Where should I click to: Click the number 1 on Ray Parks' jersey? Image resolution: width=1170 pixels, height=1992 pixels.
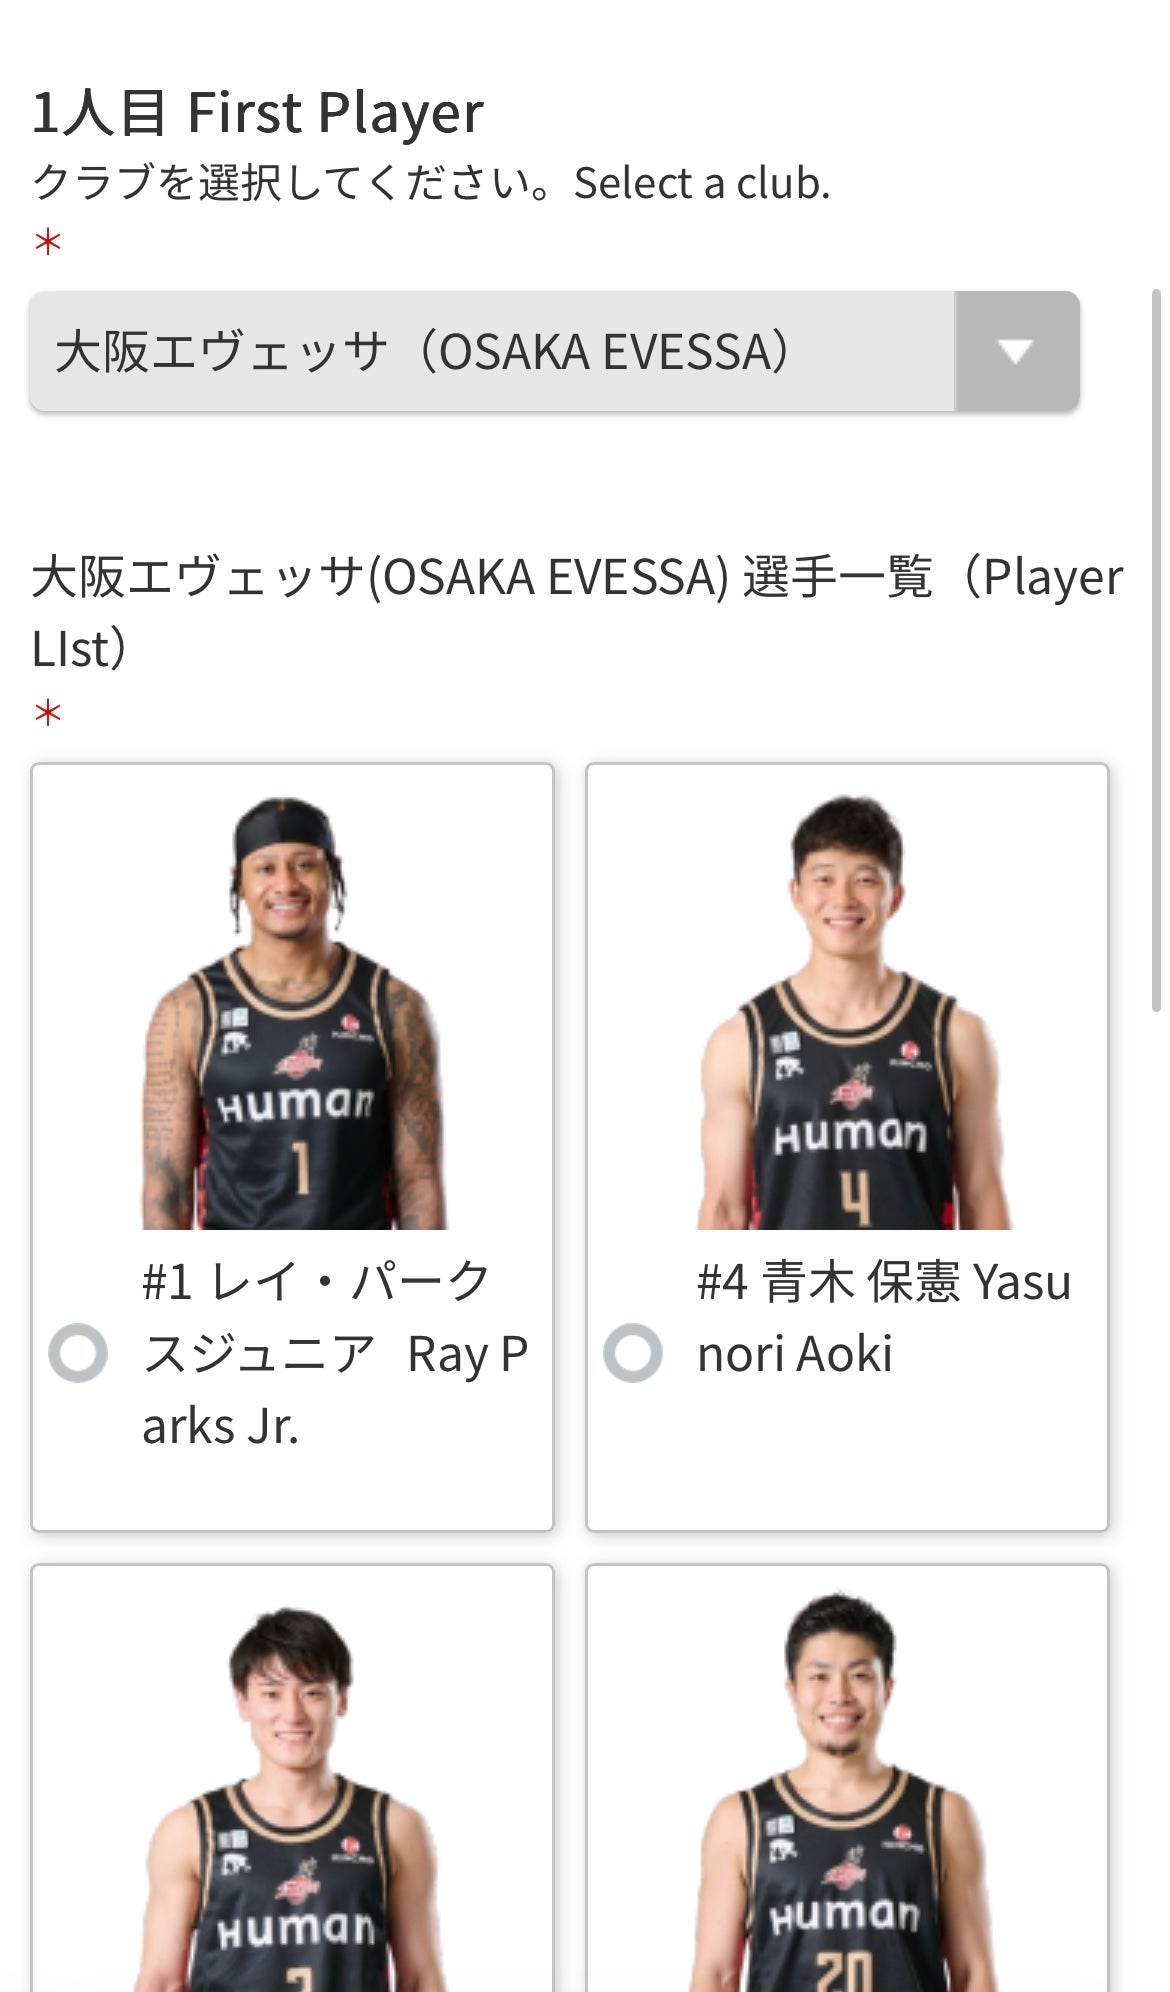pos(300,1169)
